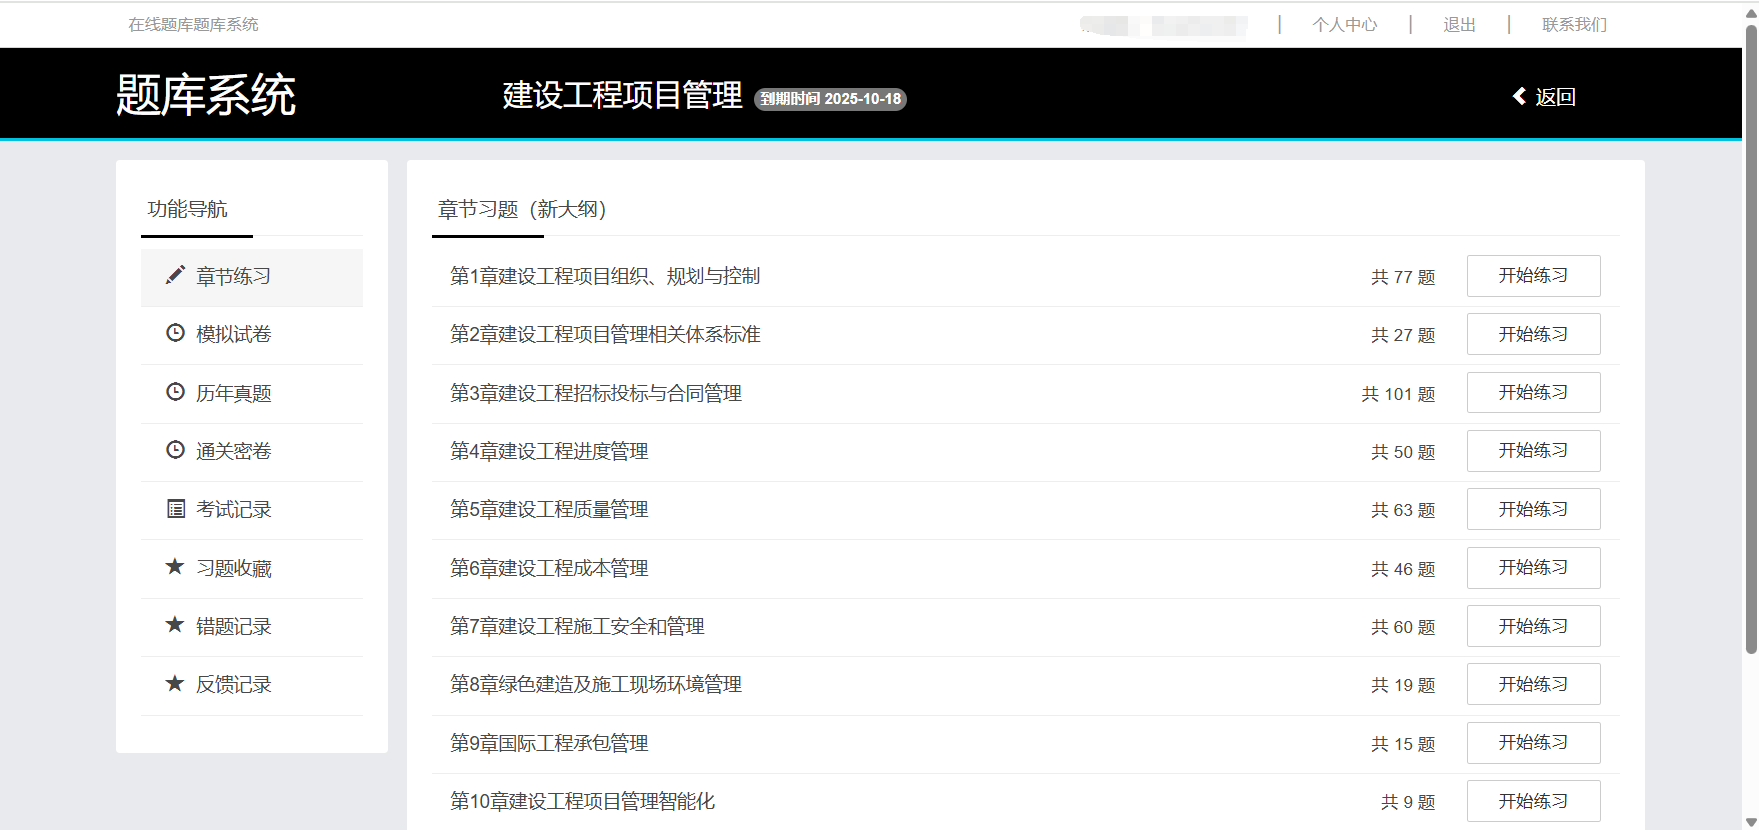Click the 到期时间 2025-10-18 badge

tap(830, 99)
